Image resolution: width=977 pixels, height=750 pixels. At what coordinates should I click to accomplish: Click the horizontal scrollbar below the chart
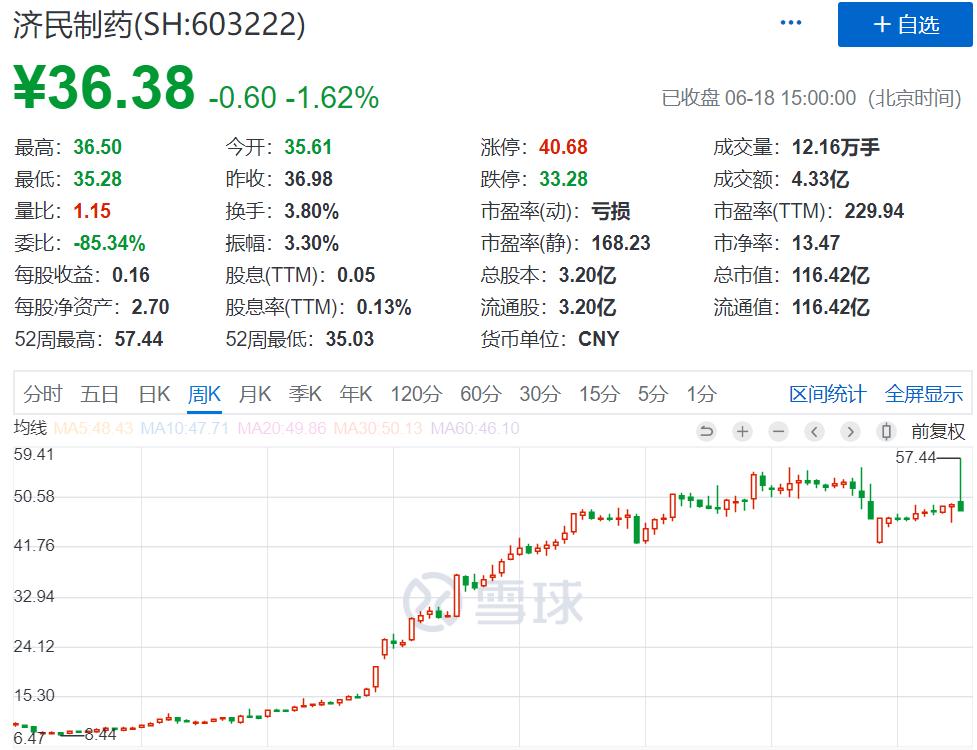[489, 745]
